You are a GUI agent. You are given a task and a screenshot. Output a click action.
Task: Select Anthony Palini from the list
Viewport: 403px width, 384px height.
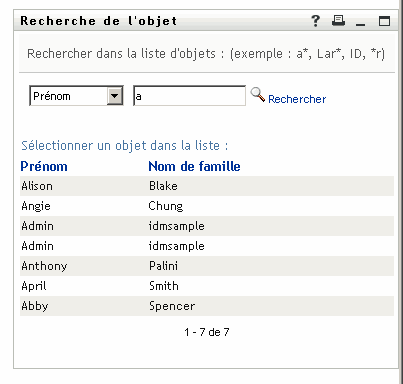click(x=207, y=266)
